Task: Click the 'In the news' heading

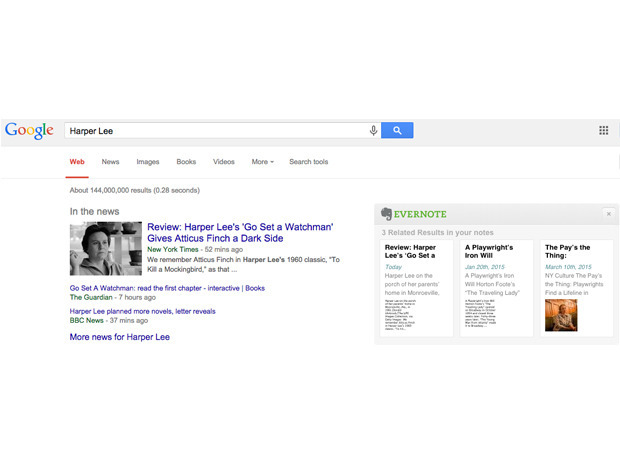Action: click(x=94, y=212)
